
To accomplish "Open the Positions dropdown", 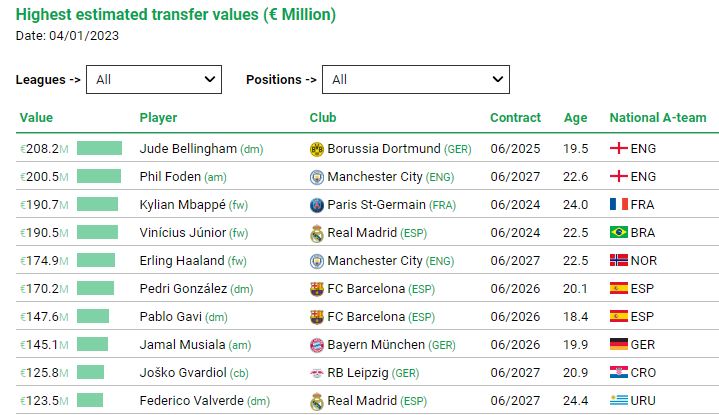I will (x=419, y=79).
